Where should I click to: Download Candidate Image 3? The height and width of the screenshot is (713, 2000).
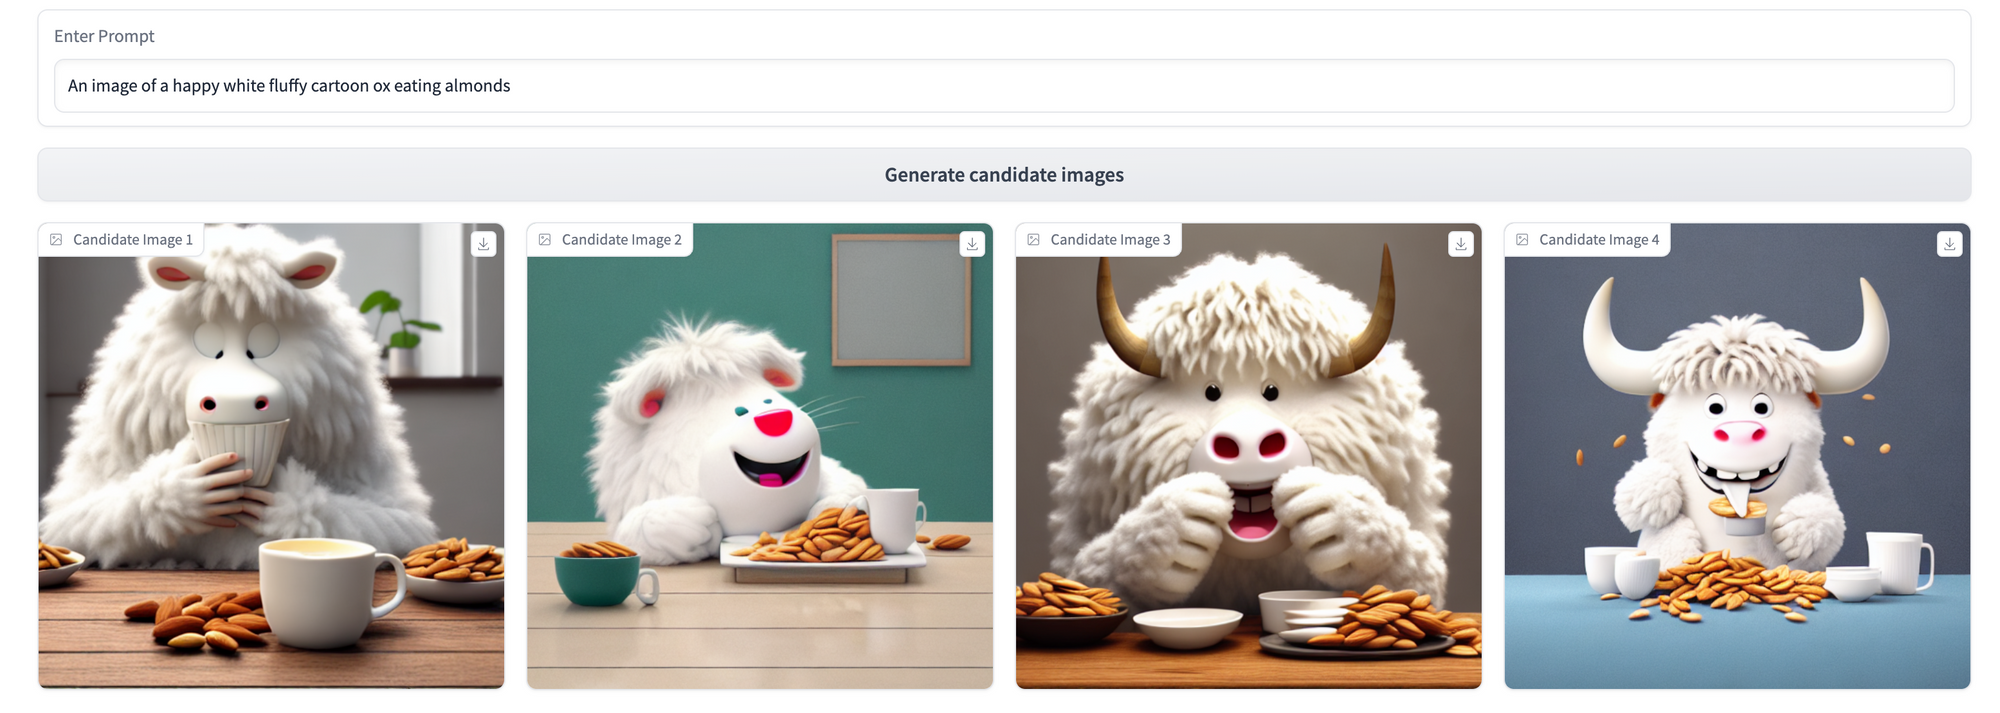coord(1461,243)
